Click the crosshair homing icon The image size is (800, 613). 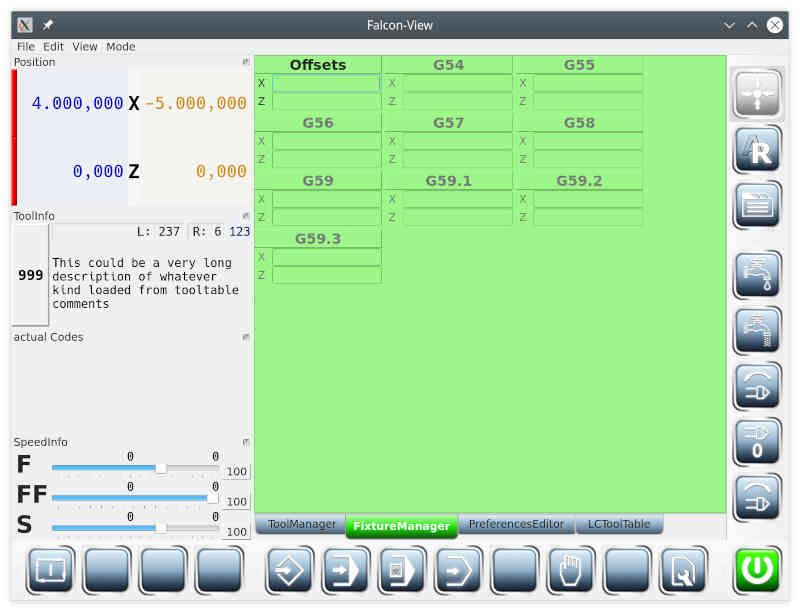coord(757,94)
